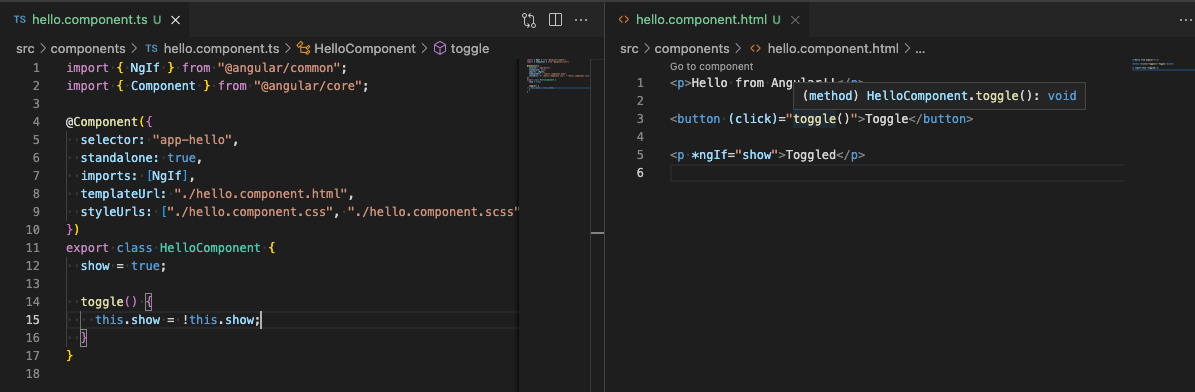Screen dimensions: 1195x392
Task: Click toggle() in the button click binding
Action: point(822,118)
